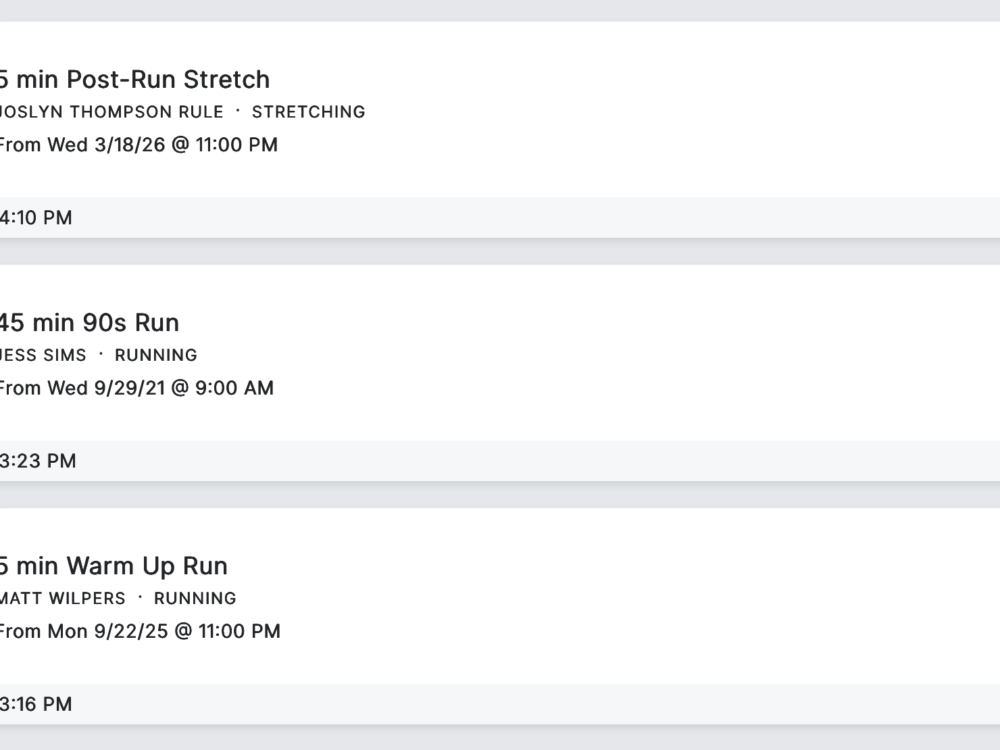Click the date From Mon 9/22/25 @ 11:00 PM
Viewport: 1000px width, 750px height.
pyautogui.click(x=139, y=631)
